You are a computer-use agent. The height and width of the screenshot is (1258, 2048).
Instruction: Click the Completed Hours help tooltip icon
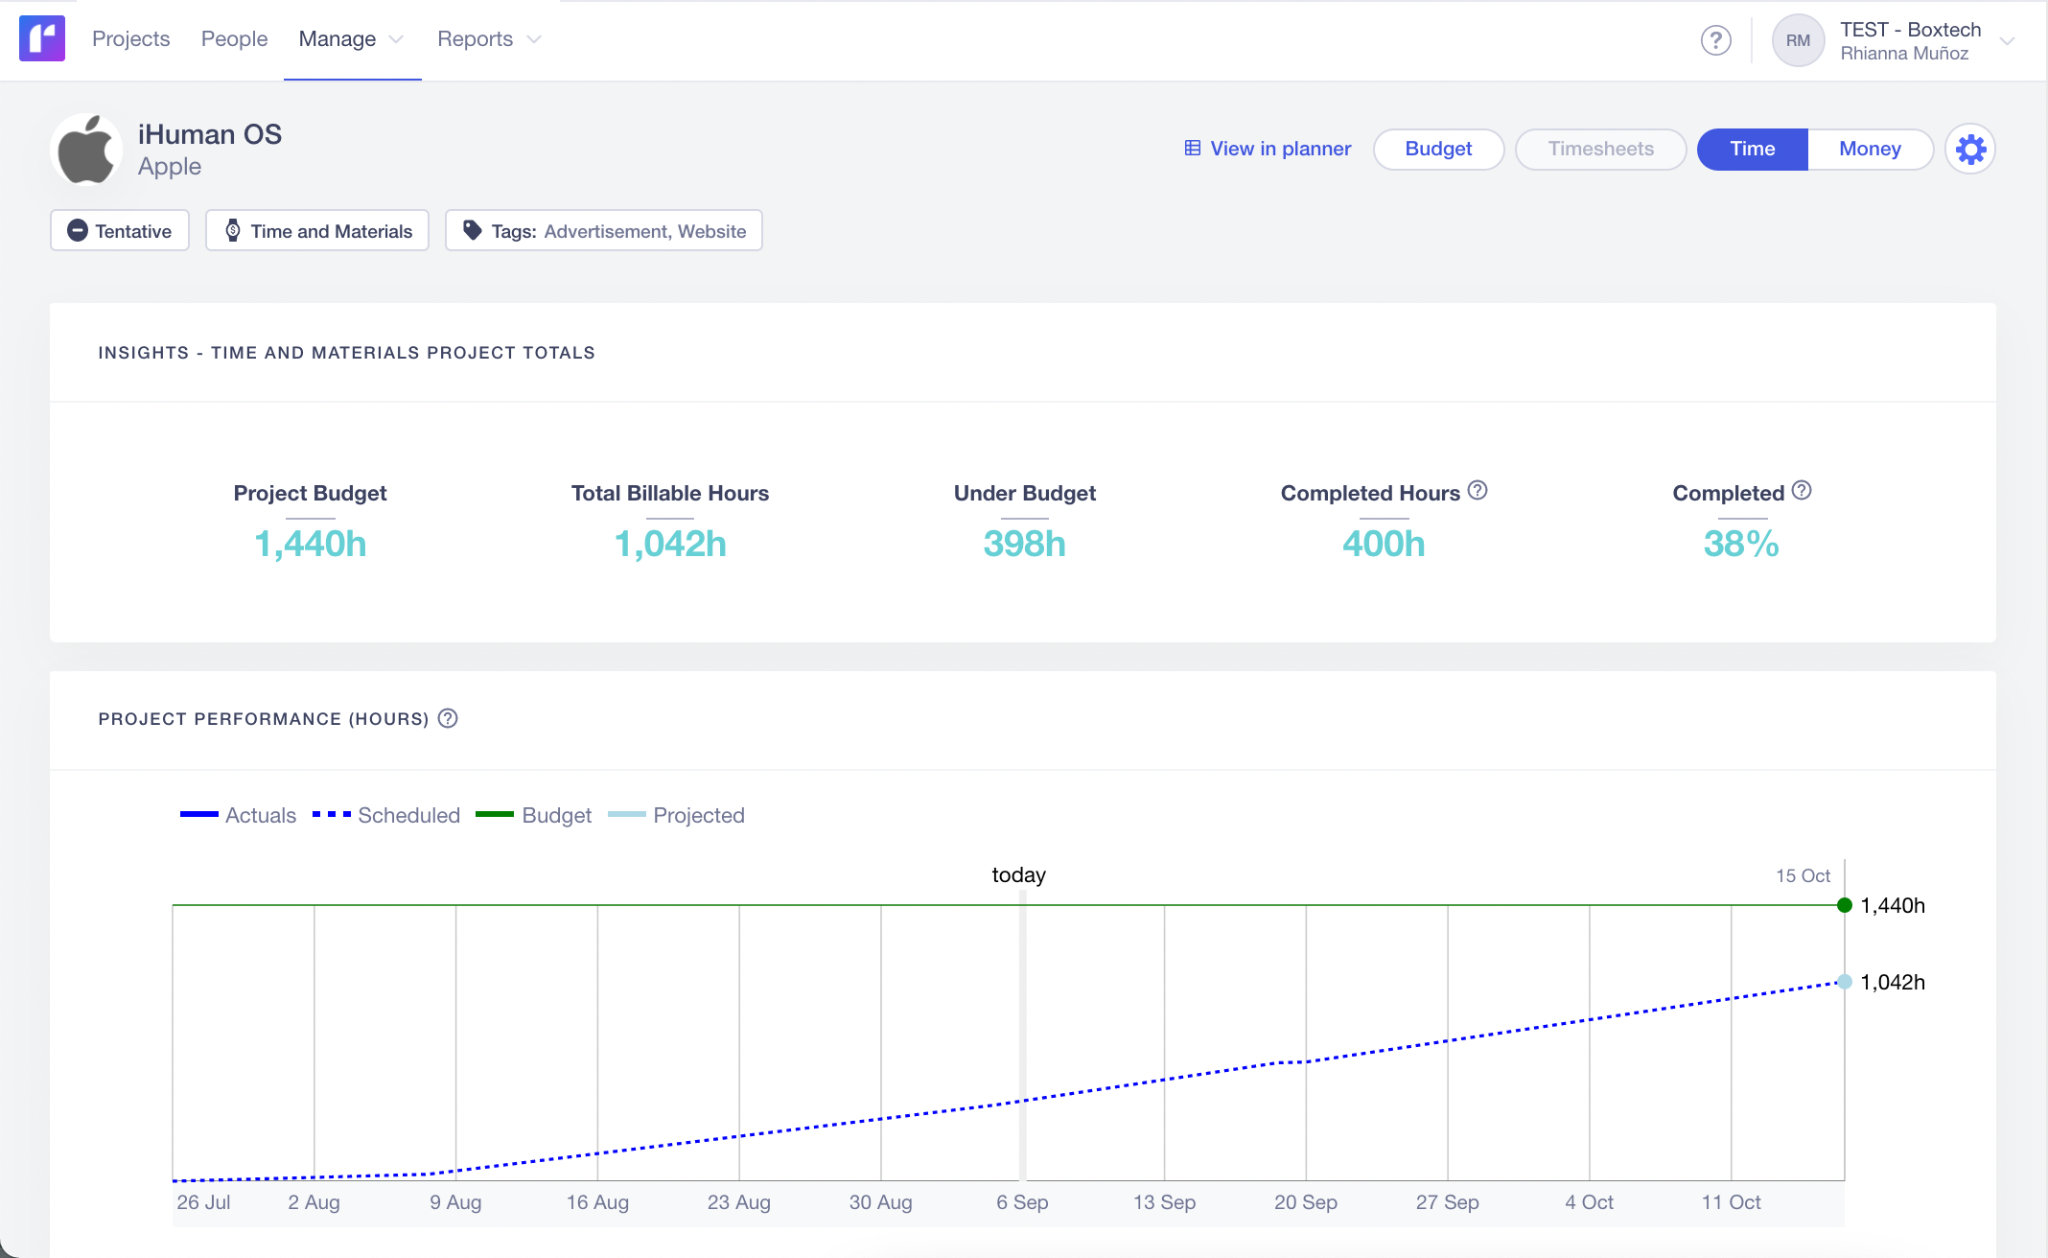click(x=1478, y=490)
